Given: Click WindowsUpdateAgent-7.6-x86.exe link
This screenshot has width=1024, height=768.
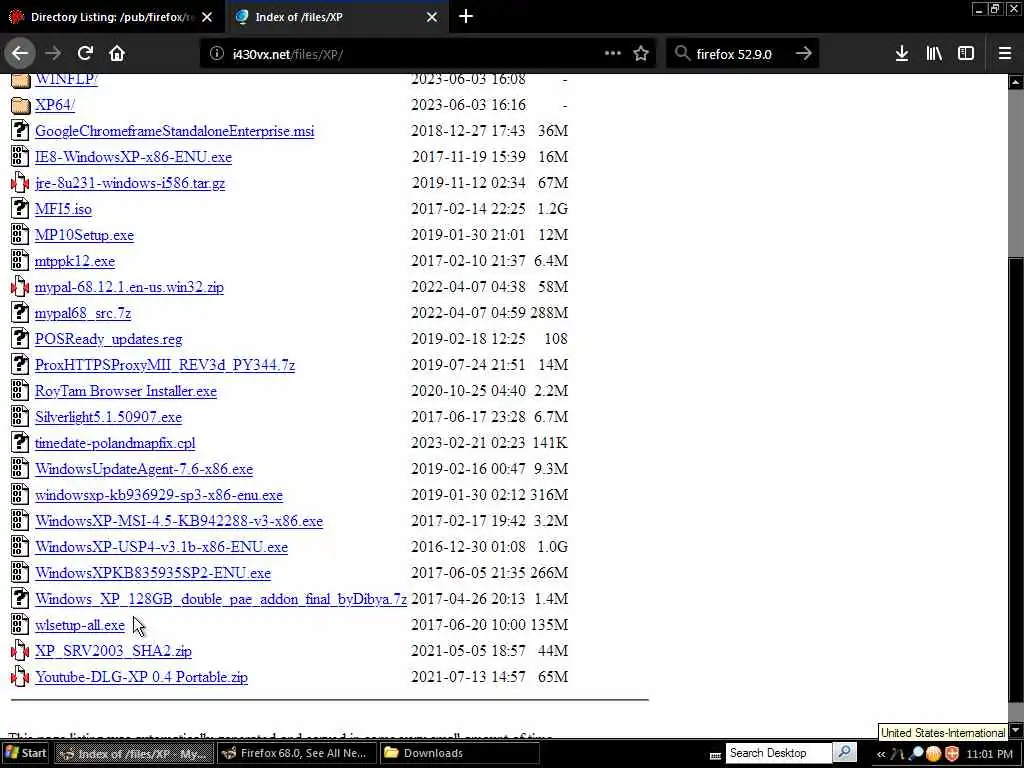Looking at the screenshot, I should tap(144, 469).
